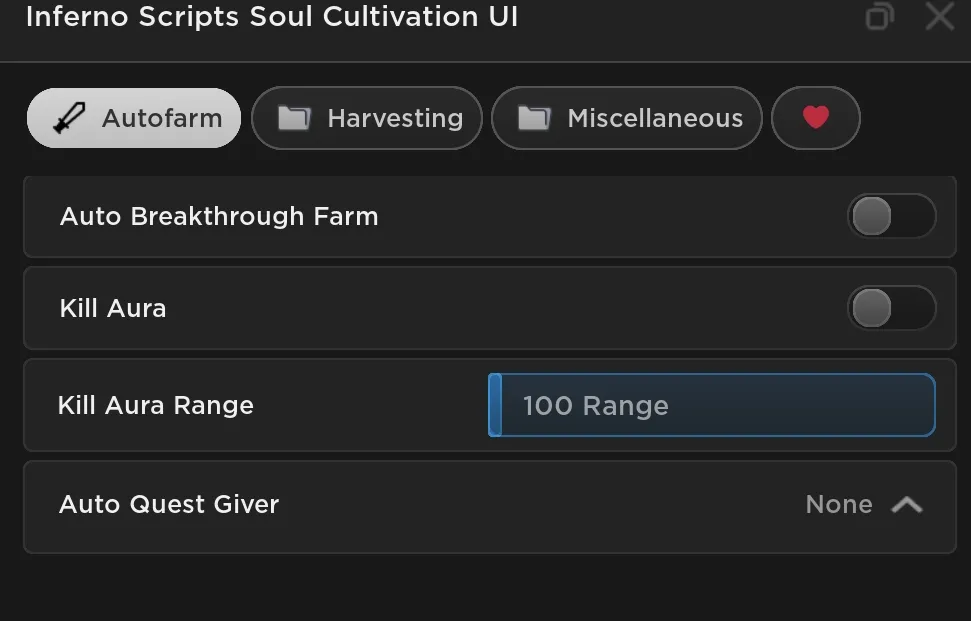Click the sword icon on Autofarm tab
Viewport: 971px width, 621px height.
pos(69,118)
